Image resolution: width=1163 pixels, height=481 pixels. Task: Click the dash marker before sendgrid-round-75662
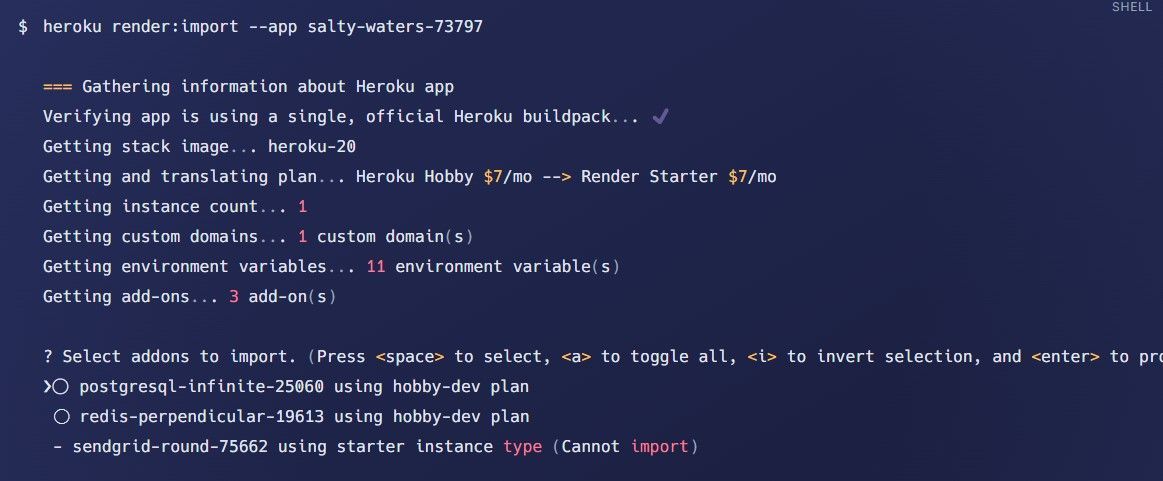pyautogui.click(x=58, y=447)
